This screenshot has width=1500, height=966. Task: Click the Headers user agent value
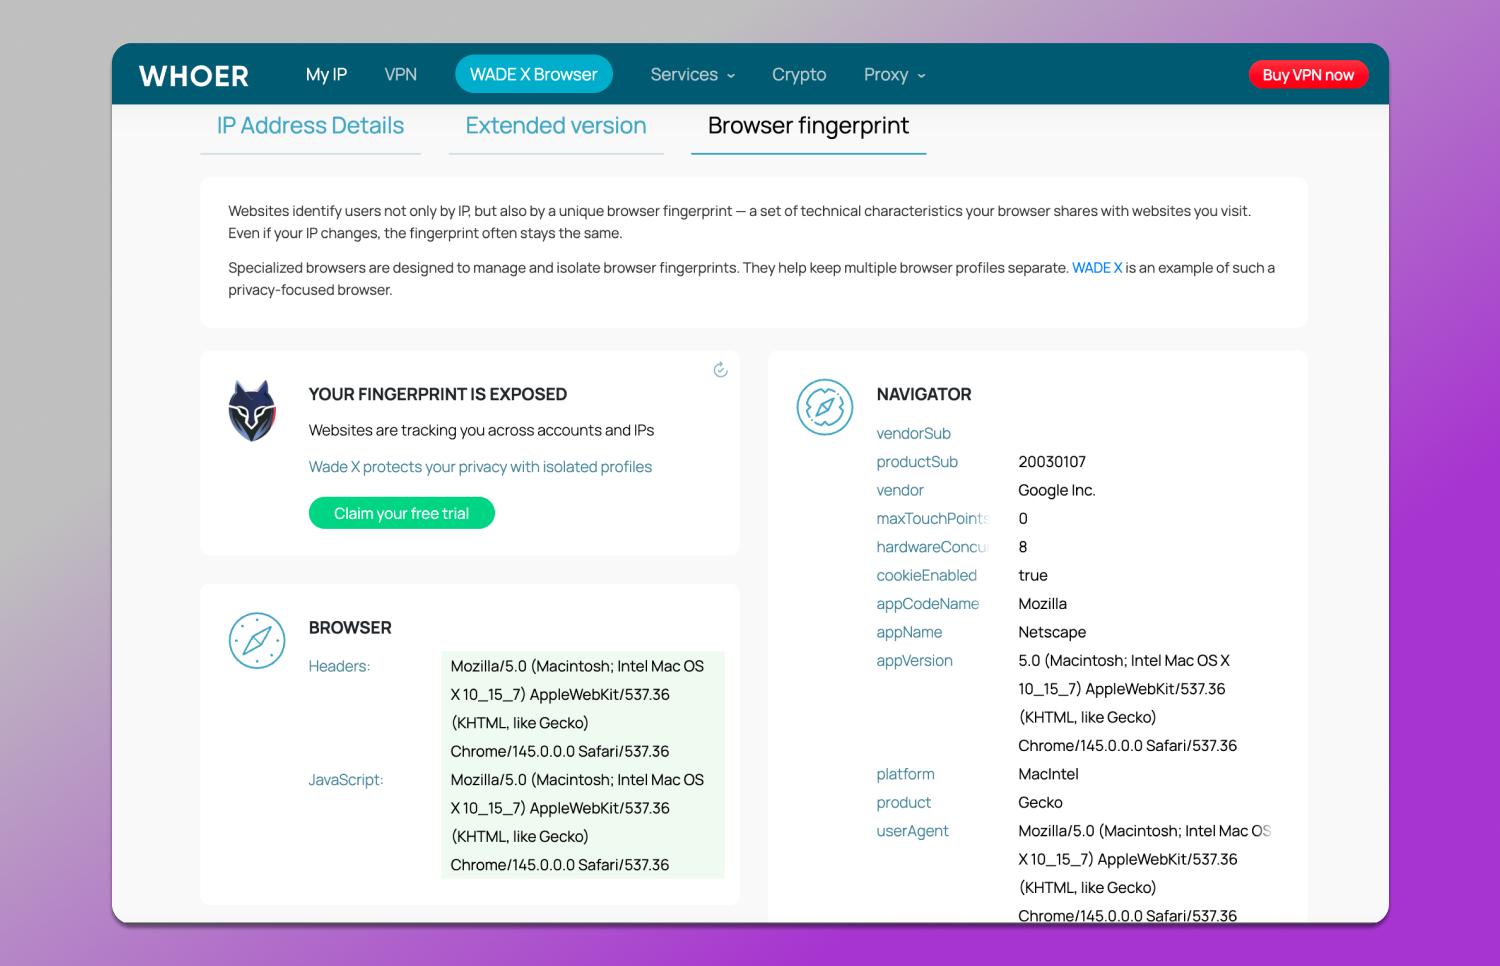pos(577,708)
